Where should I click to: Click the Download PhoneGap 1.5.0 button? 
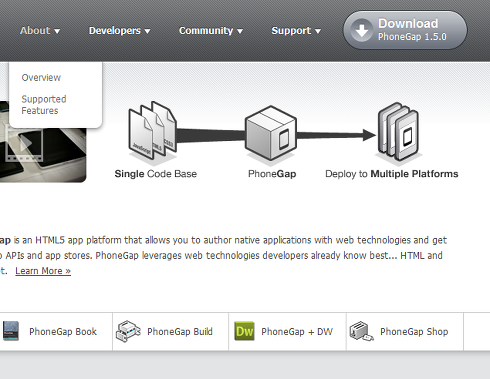pyautogui.click(x=405, y=30)
